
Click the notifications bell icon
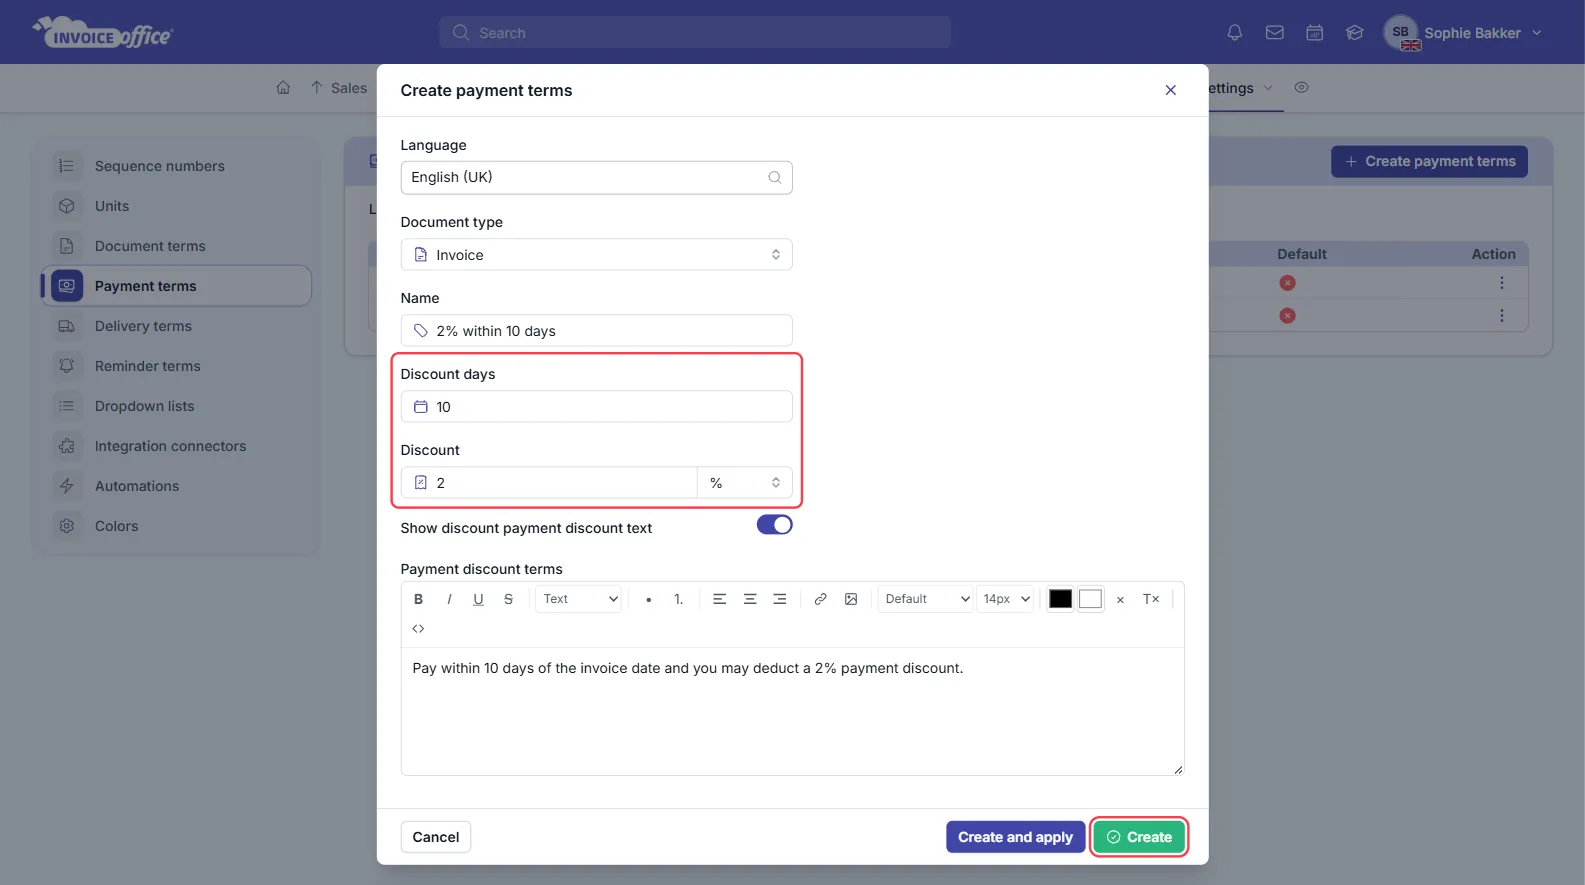1234,33
